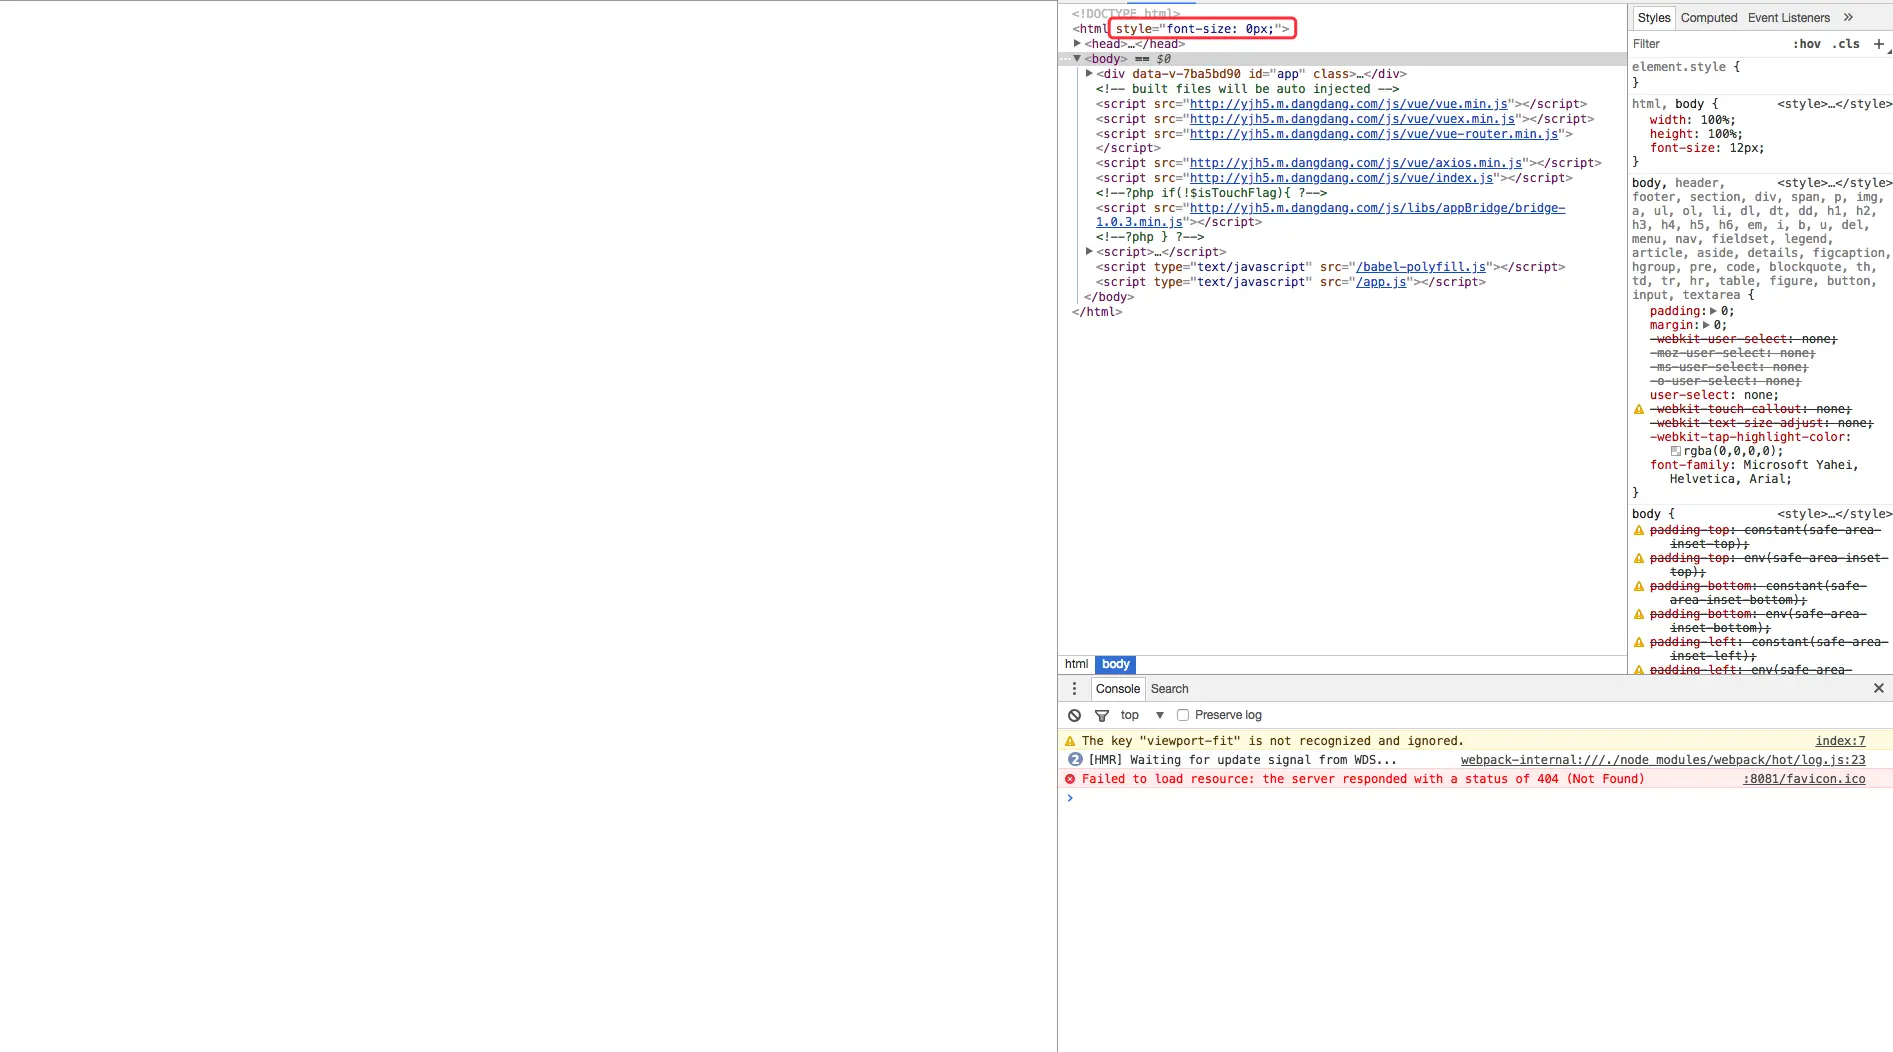Open style source link for html, body rule
The width and height of the screenshot is (1893, 1052).
[x=1834, y=104]
